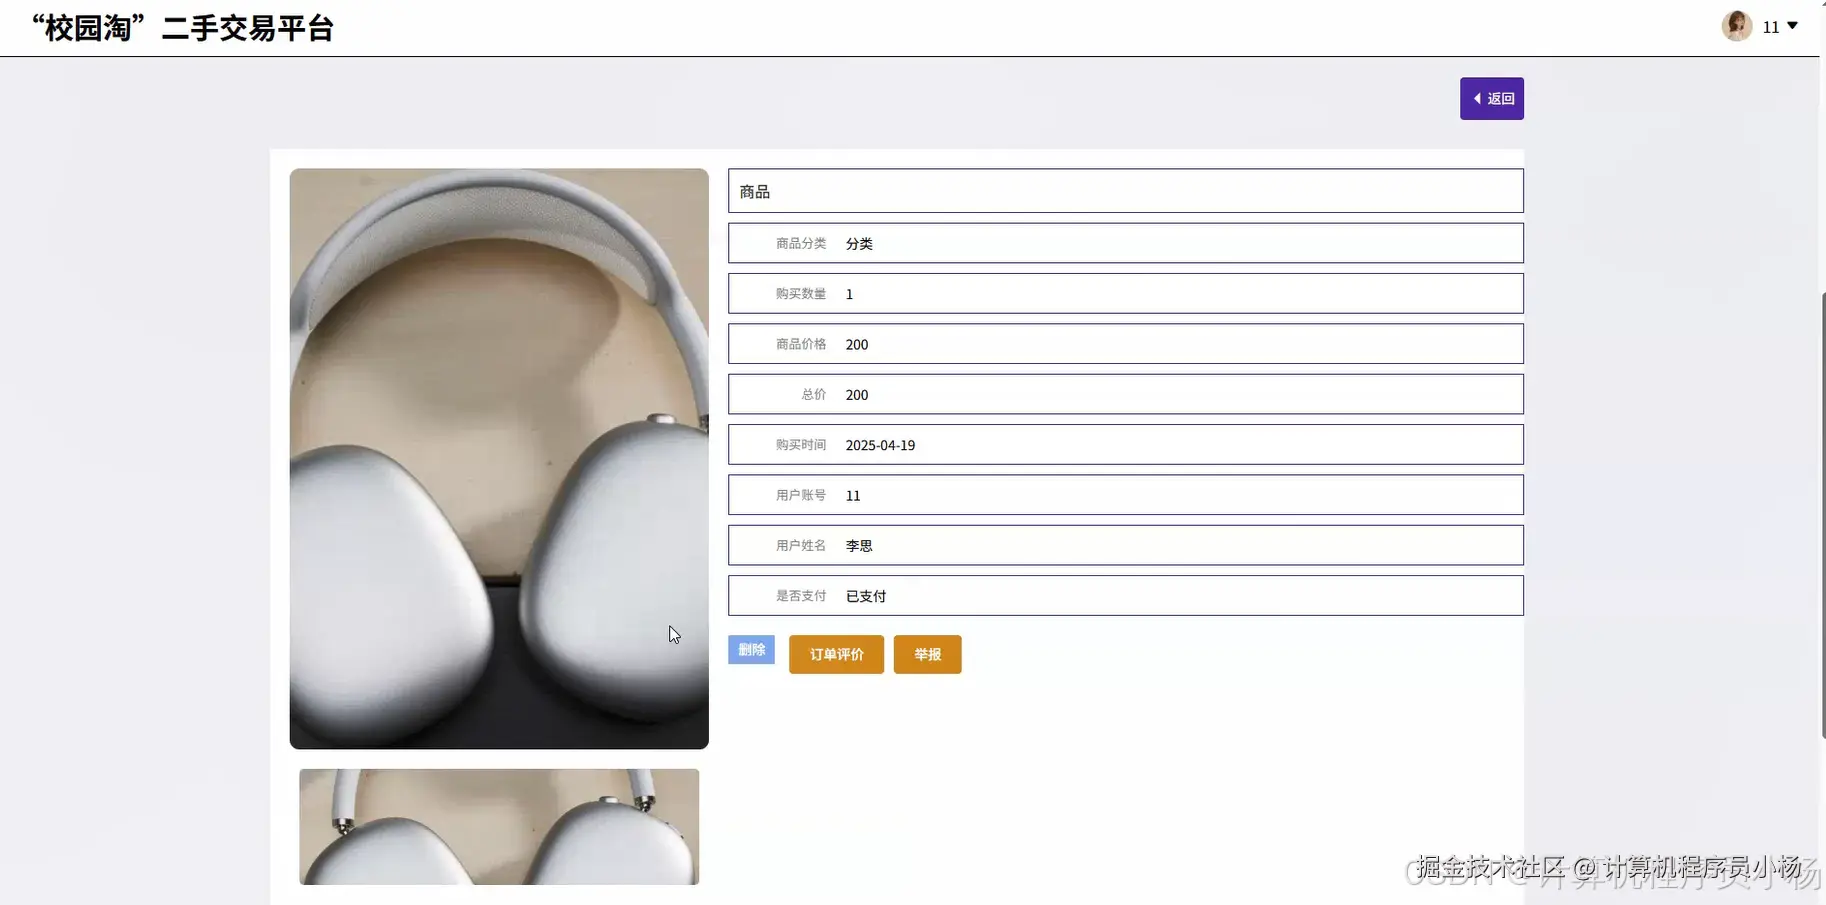Click the 商品分类 value 分类
The width and height of the screenshot is (1826, 905).
point(859,243)
